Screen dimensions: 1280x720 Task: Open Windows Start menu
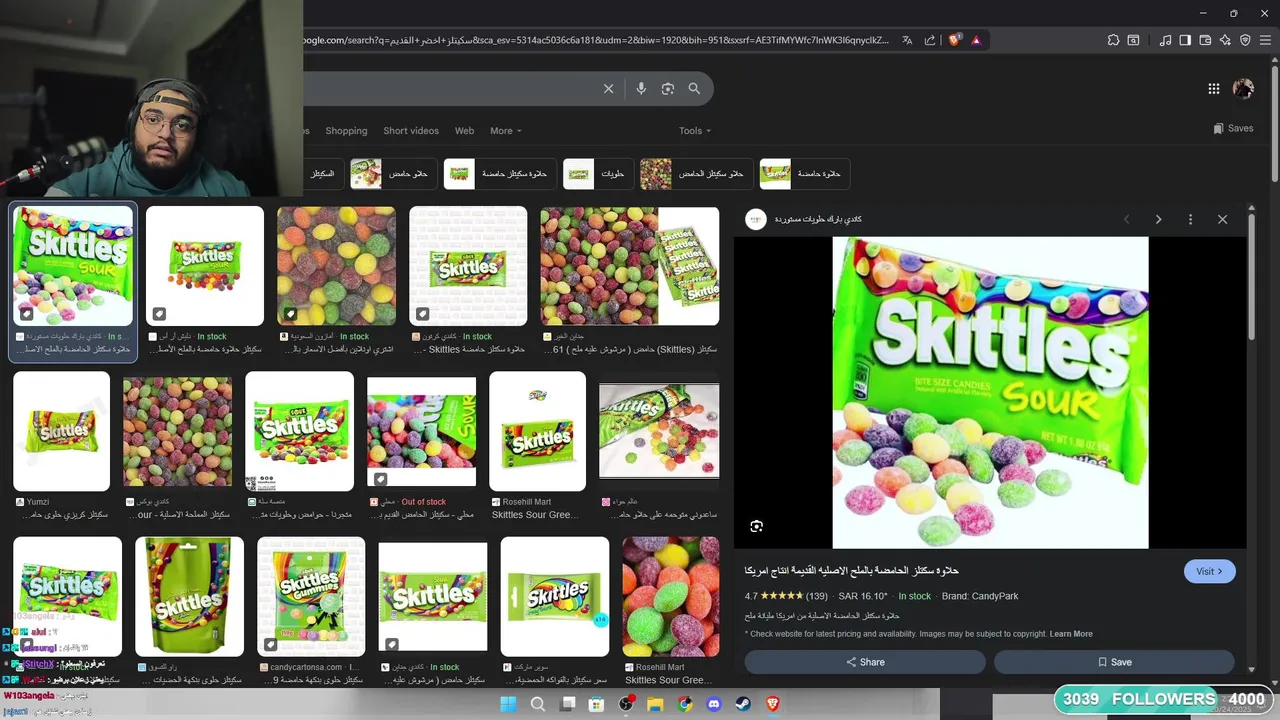[508, 704]
